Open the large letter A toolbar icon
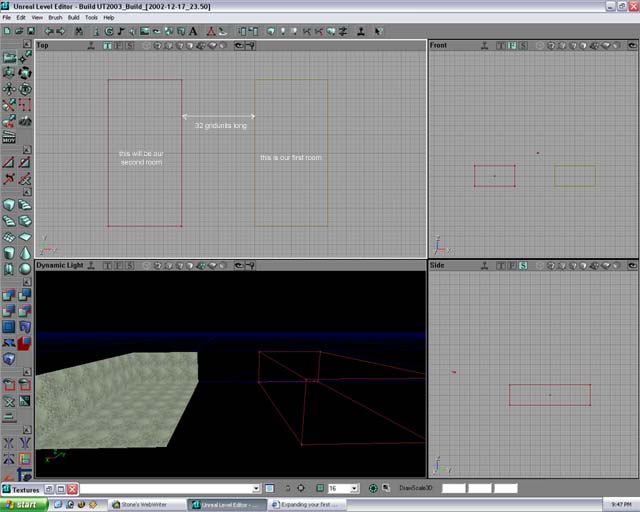Viewport: 640px width, 512px height. coord(193,31)
